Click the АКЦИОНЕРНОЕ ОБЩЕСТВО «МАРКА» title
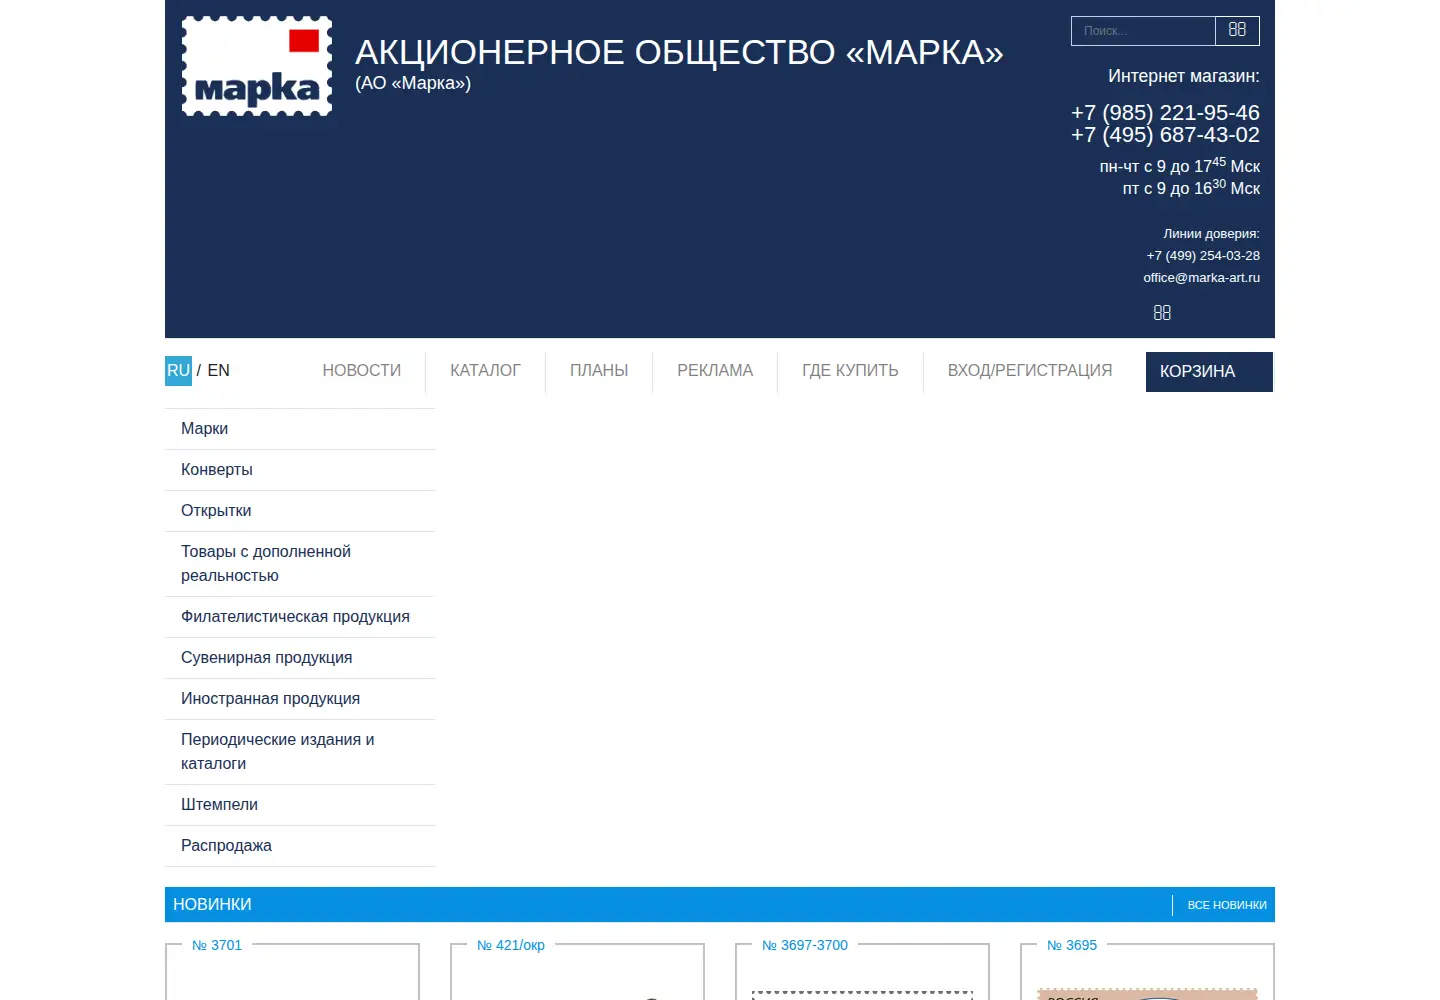Image resolution: width=1440 pixels, height=1000 pixels. pyautogui.click(x=679, y=52)
